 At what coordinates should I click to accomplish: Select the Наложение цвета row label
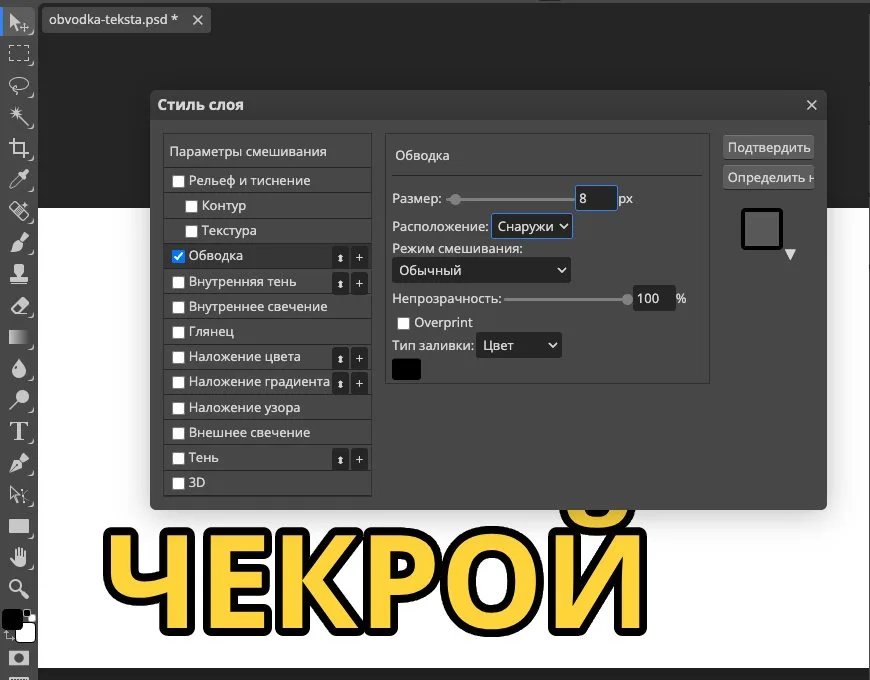coord(245,357)
